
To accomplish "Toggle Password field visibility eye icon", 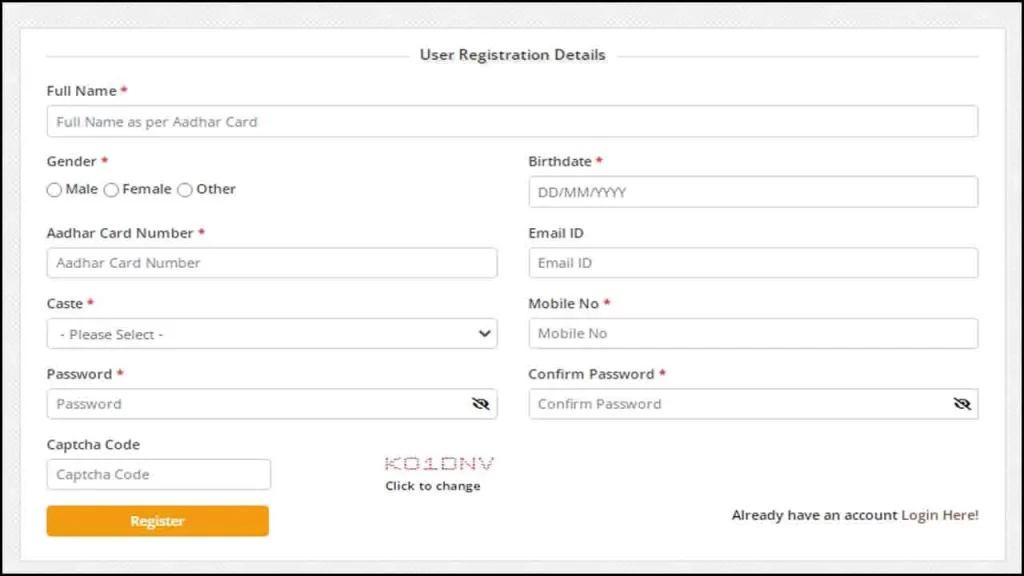I will (481, 404).
